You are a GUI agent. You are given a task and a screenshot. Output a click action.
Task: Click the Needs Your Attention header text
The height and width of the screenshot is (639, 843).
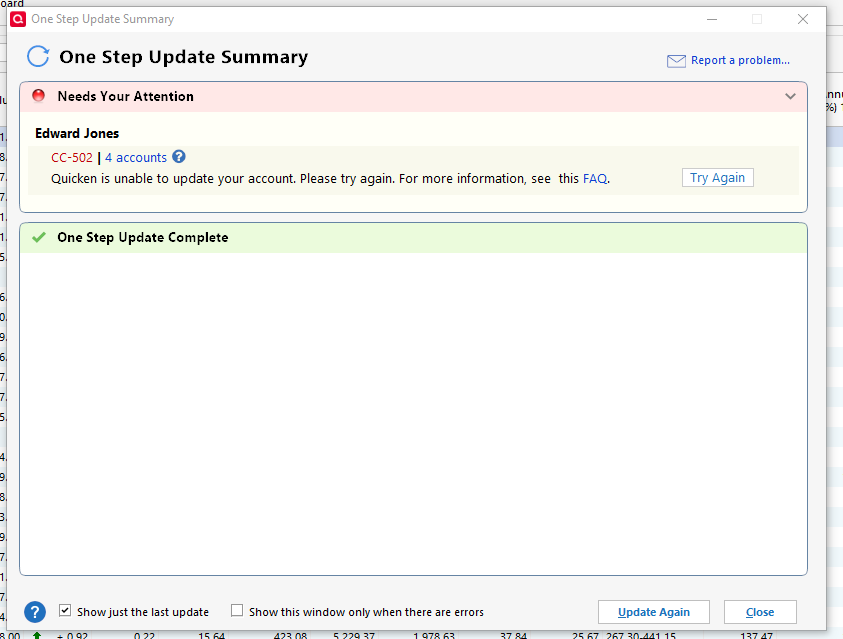click(125, 96)
